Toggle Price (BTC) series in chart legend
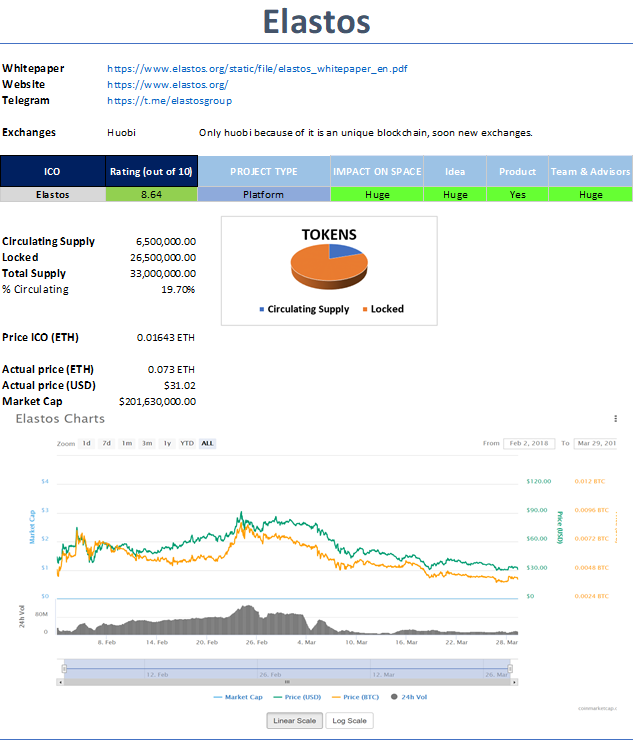Image resolution: width=634 pixels, height=741 pixels. pos(356,697)
